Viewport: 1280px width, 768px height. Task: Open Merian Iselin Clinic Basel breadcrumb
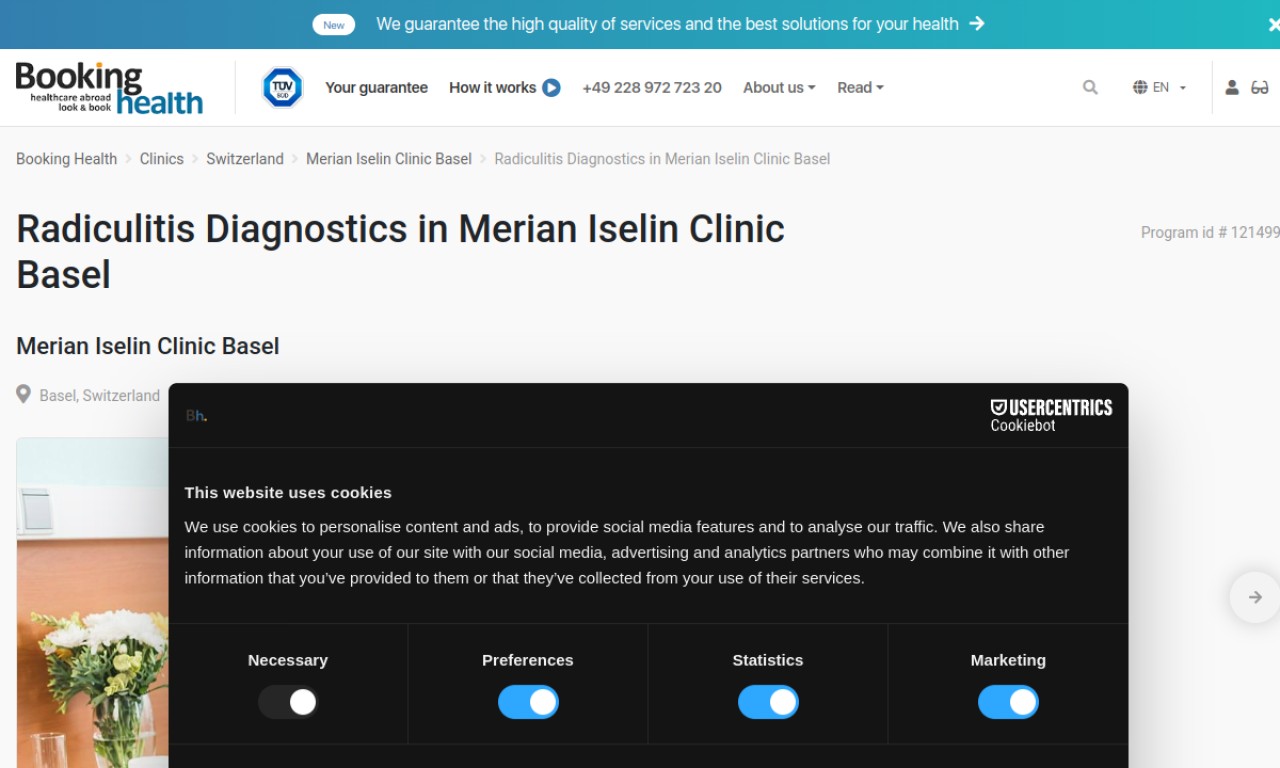pyautogui.click(x=389, y=159)
